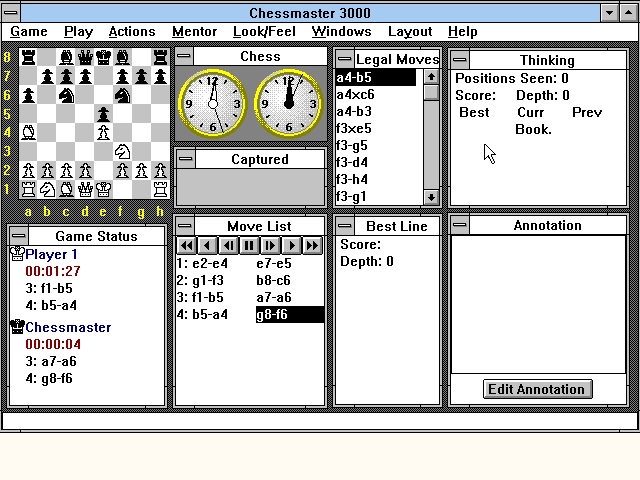
Task: Step back a half-move with bar-arrow button
Action: [x=229, y=246]
